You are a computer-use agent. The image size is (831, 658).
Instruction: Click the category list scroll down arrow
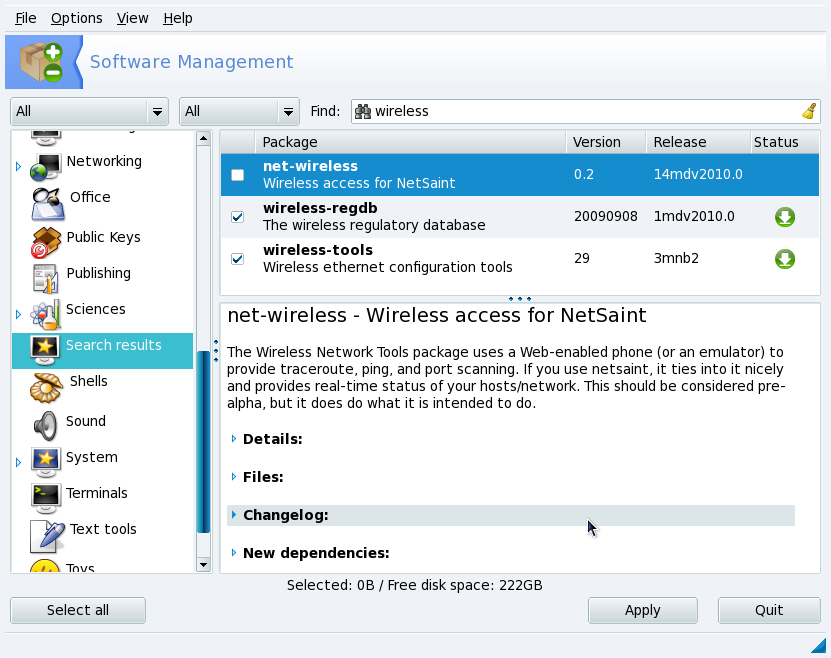click(203, 565)
